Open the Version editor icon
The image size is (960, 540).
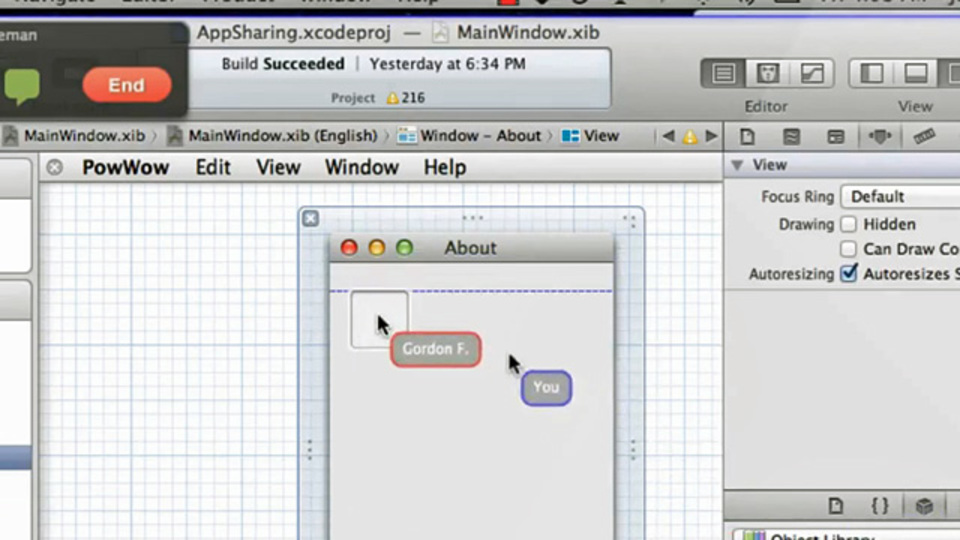(812, 73)
